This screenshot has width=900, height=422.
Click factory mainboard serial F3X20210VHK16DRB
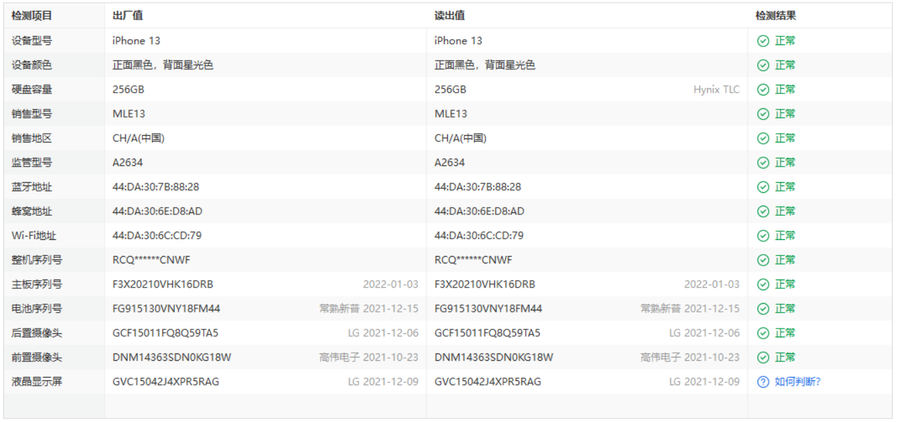(163, 284)
